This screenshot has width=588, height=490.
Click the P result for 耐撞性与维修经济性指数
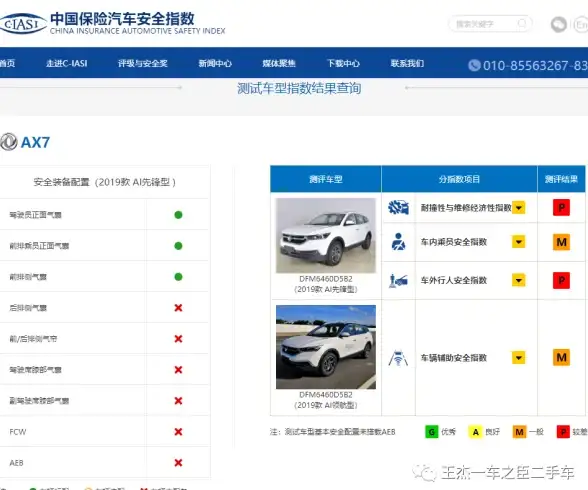(561, 207)
